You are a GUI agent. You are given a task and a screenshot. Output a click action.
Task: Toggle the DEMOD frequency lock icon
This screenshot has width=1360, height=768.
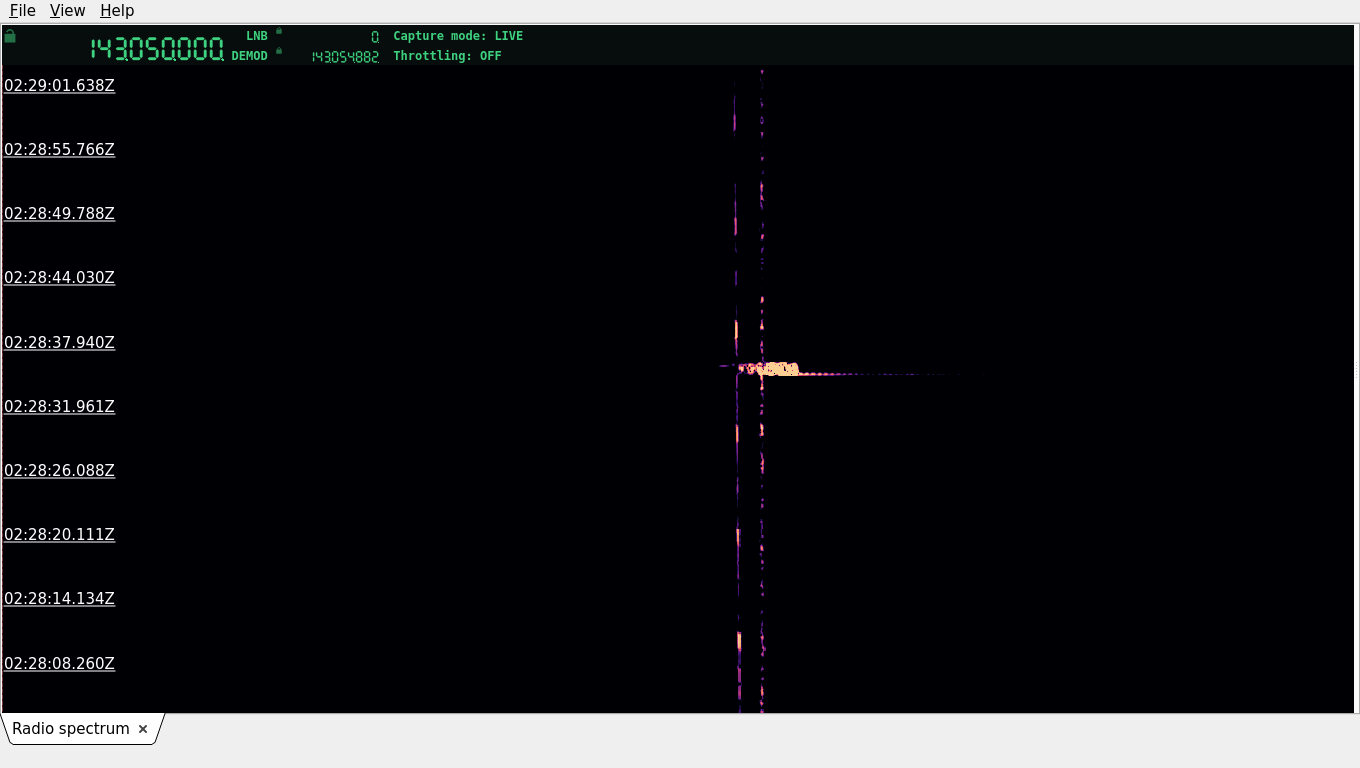[279, 51]
